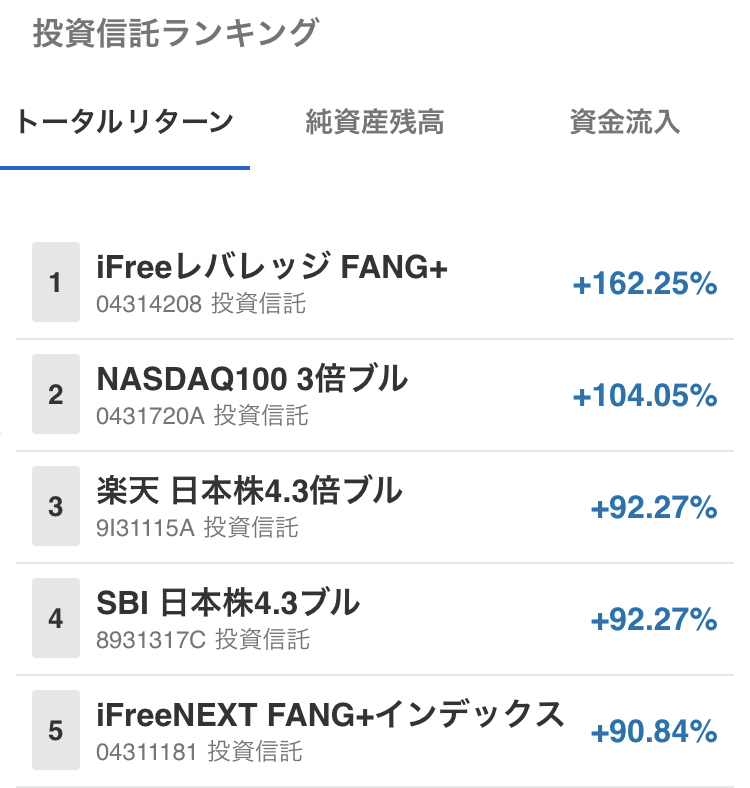The width and height of the screenshot is (750, 788).
Task: Click rank 2 badge
Action: click(56, 394)
